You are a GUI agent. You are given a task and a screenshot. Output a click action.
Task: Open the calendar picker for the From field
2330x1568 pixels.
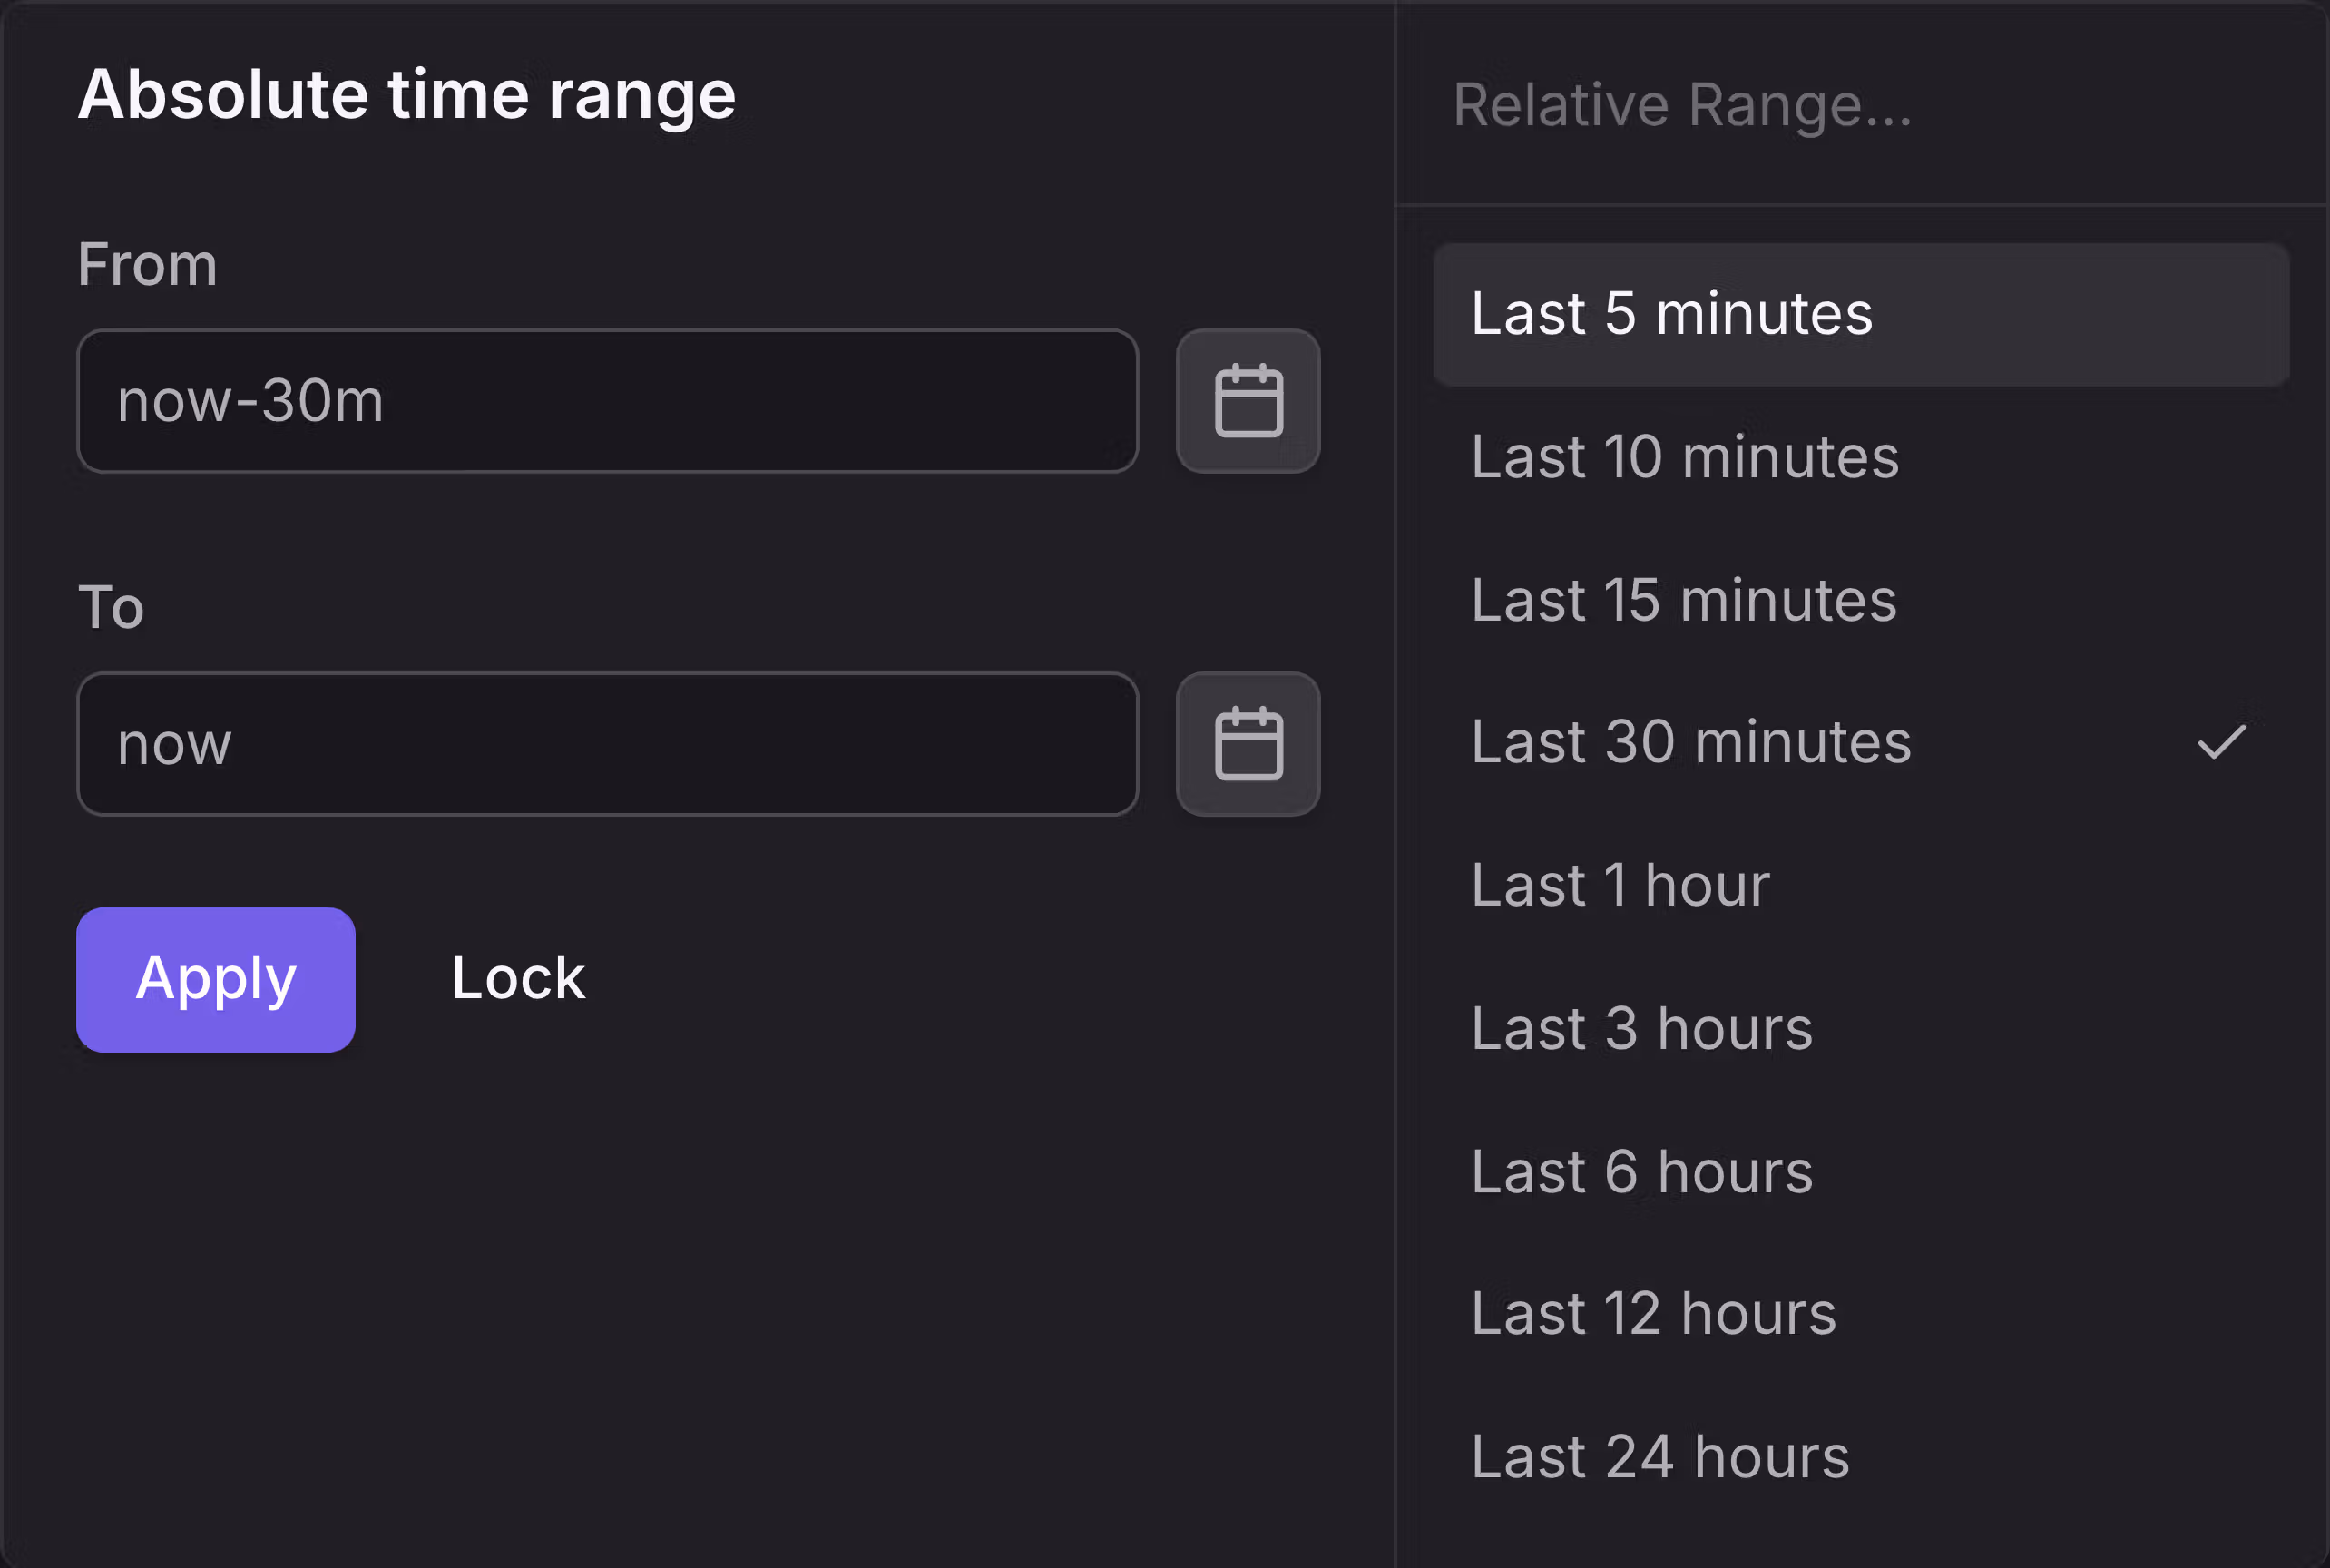coord(1247,400)
